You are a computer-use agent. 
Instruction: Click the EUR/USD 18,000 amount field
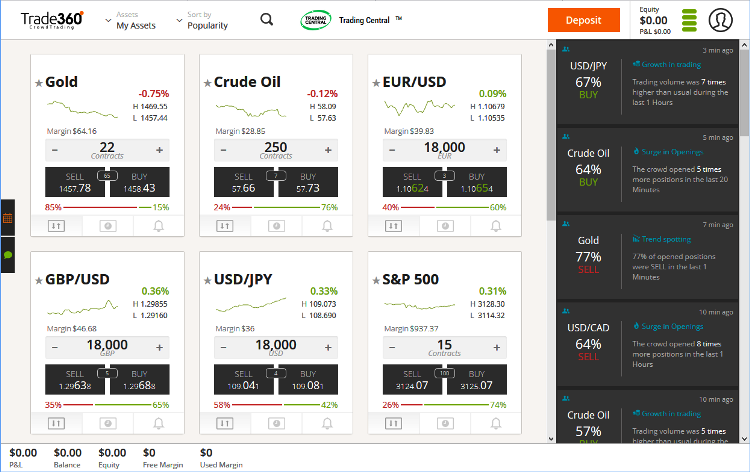tap(444, 150)
